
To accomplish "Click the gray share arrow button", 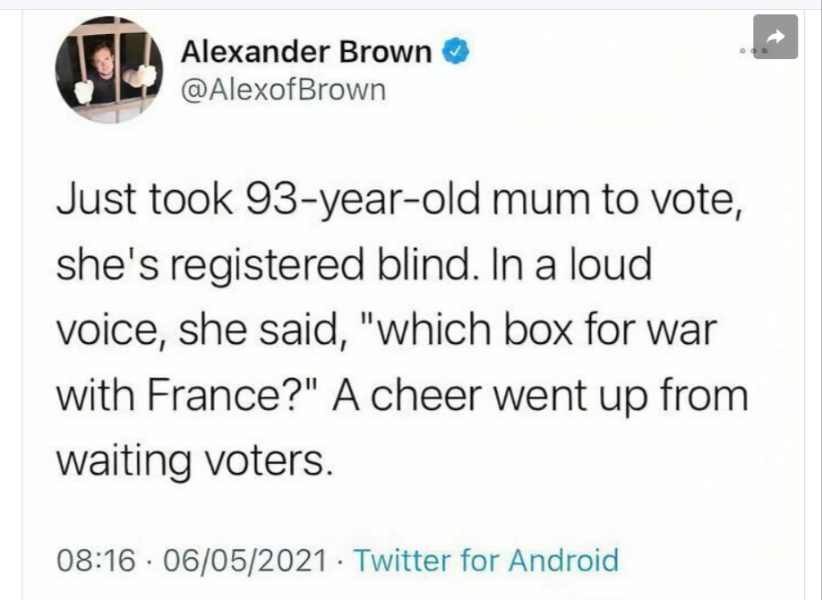I will click(x=775, y=37).
